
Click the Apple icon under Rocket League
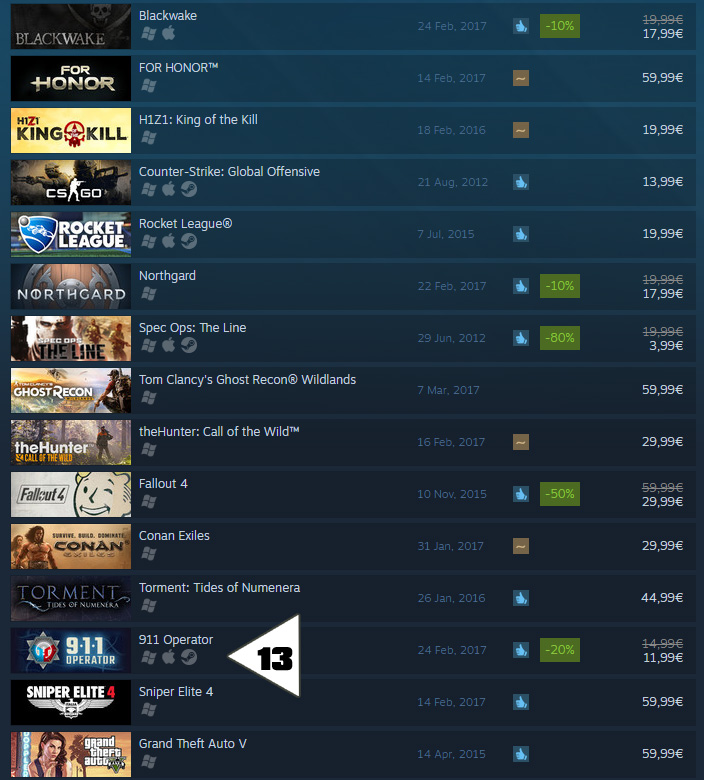(169, 241)
